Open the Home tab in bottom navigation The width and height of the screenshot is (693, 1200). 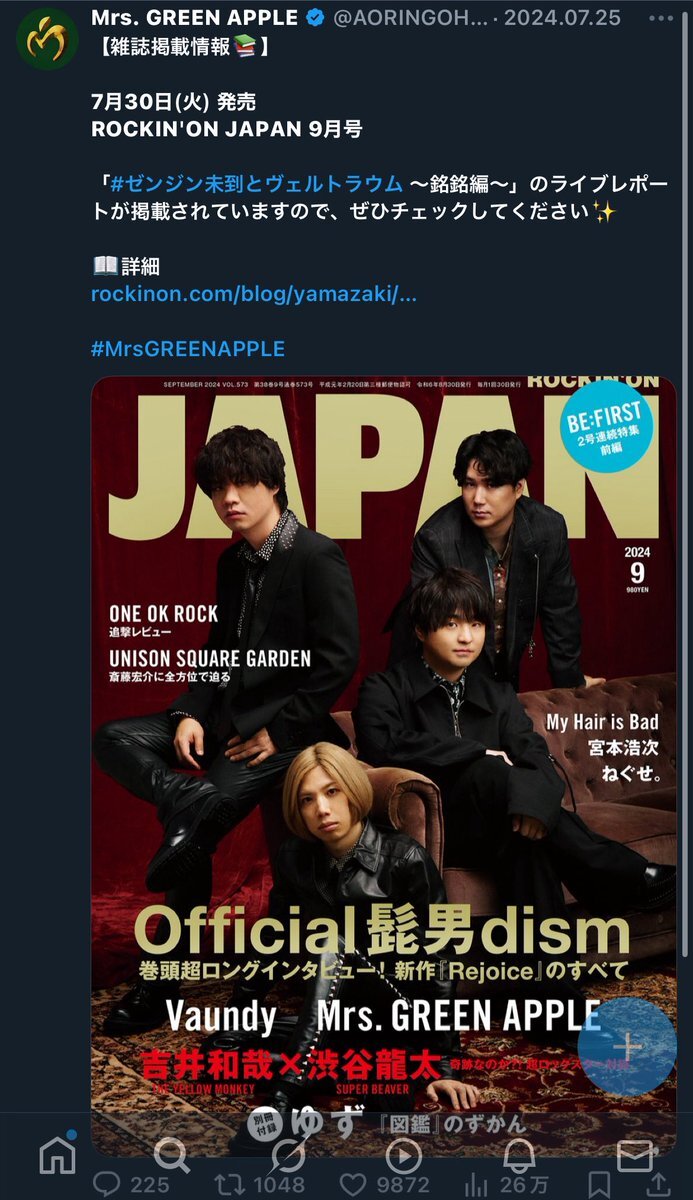(x=57, y=1156)
